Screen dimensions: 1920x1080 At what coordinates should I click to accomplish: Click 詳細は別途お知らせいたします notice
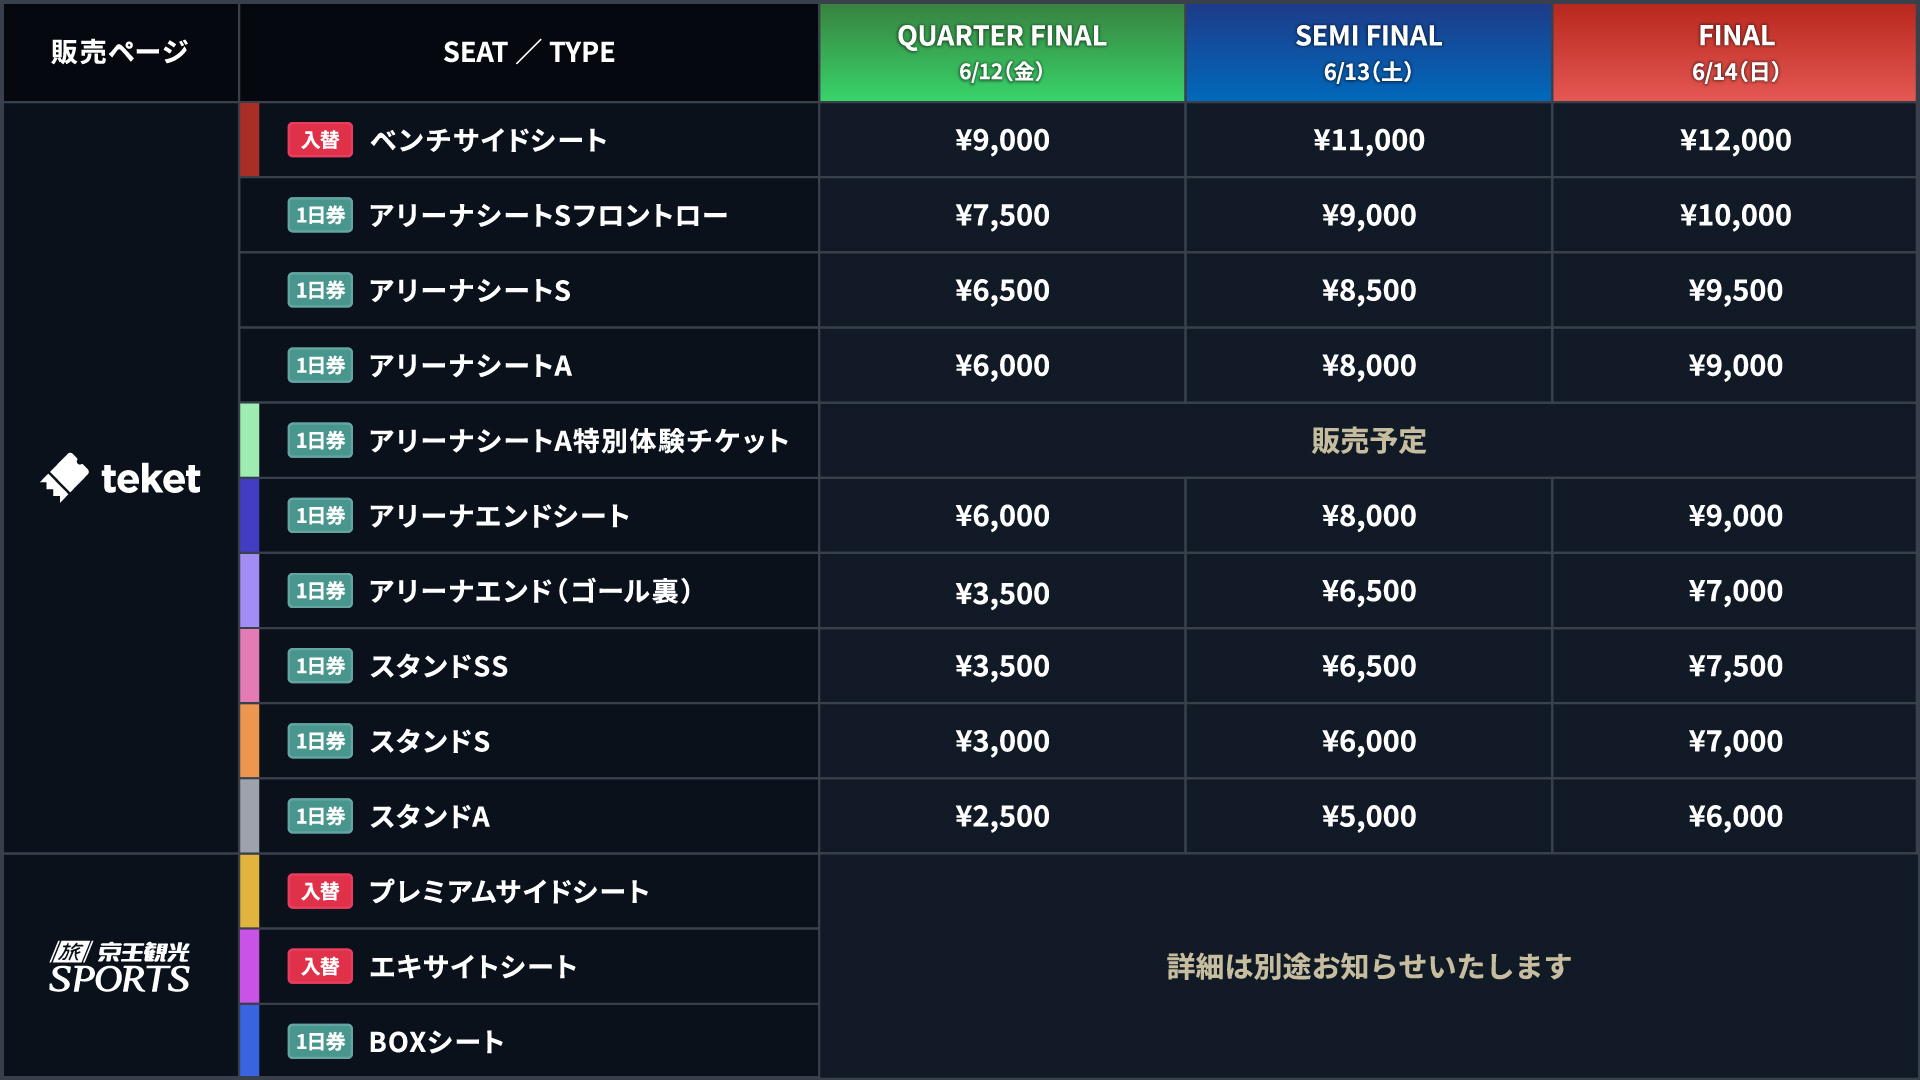pyautogui.click(x=1368, y=966)
